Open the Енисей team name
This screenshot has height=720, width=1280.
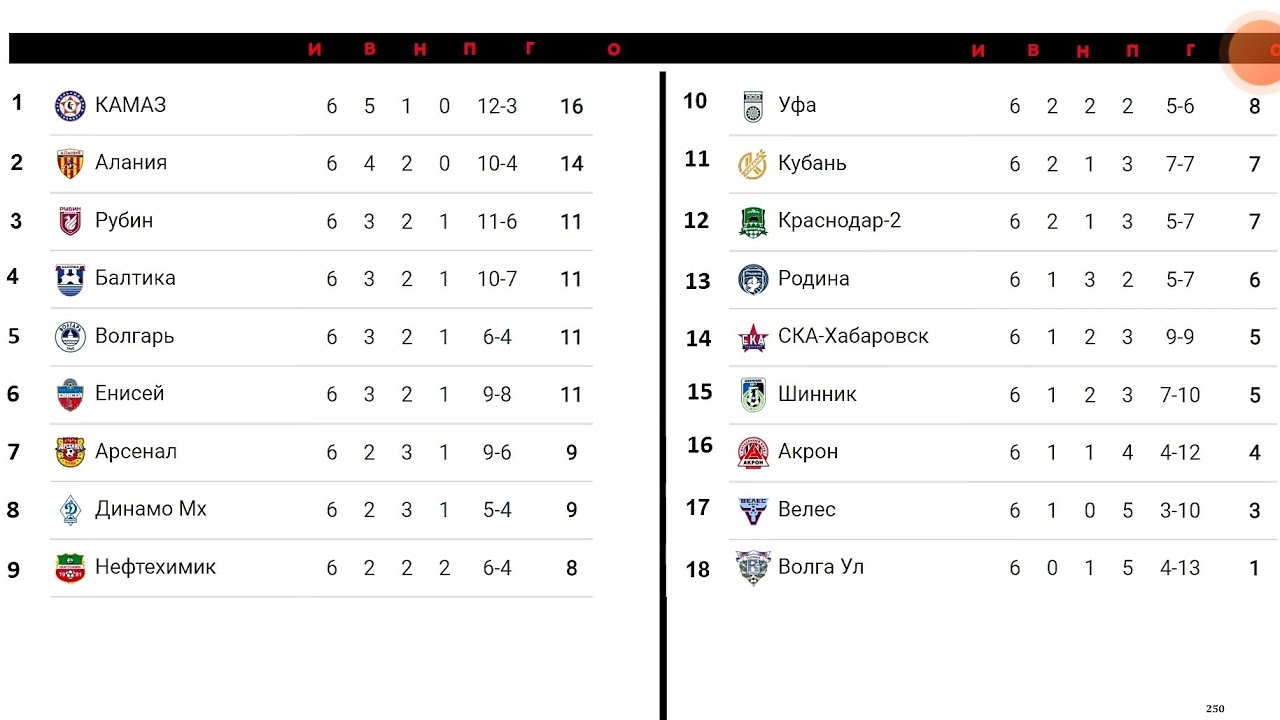coord(129,393)
